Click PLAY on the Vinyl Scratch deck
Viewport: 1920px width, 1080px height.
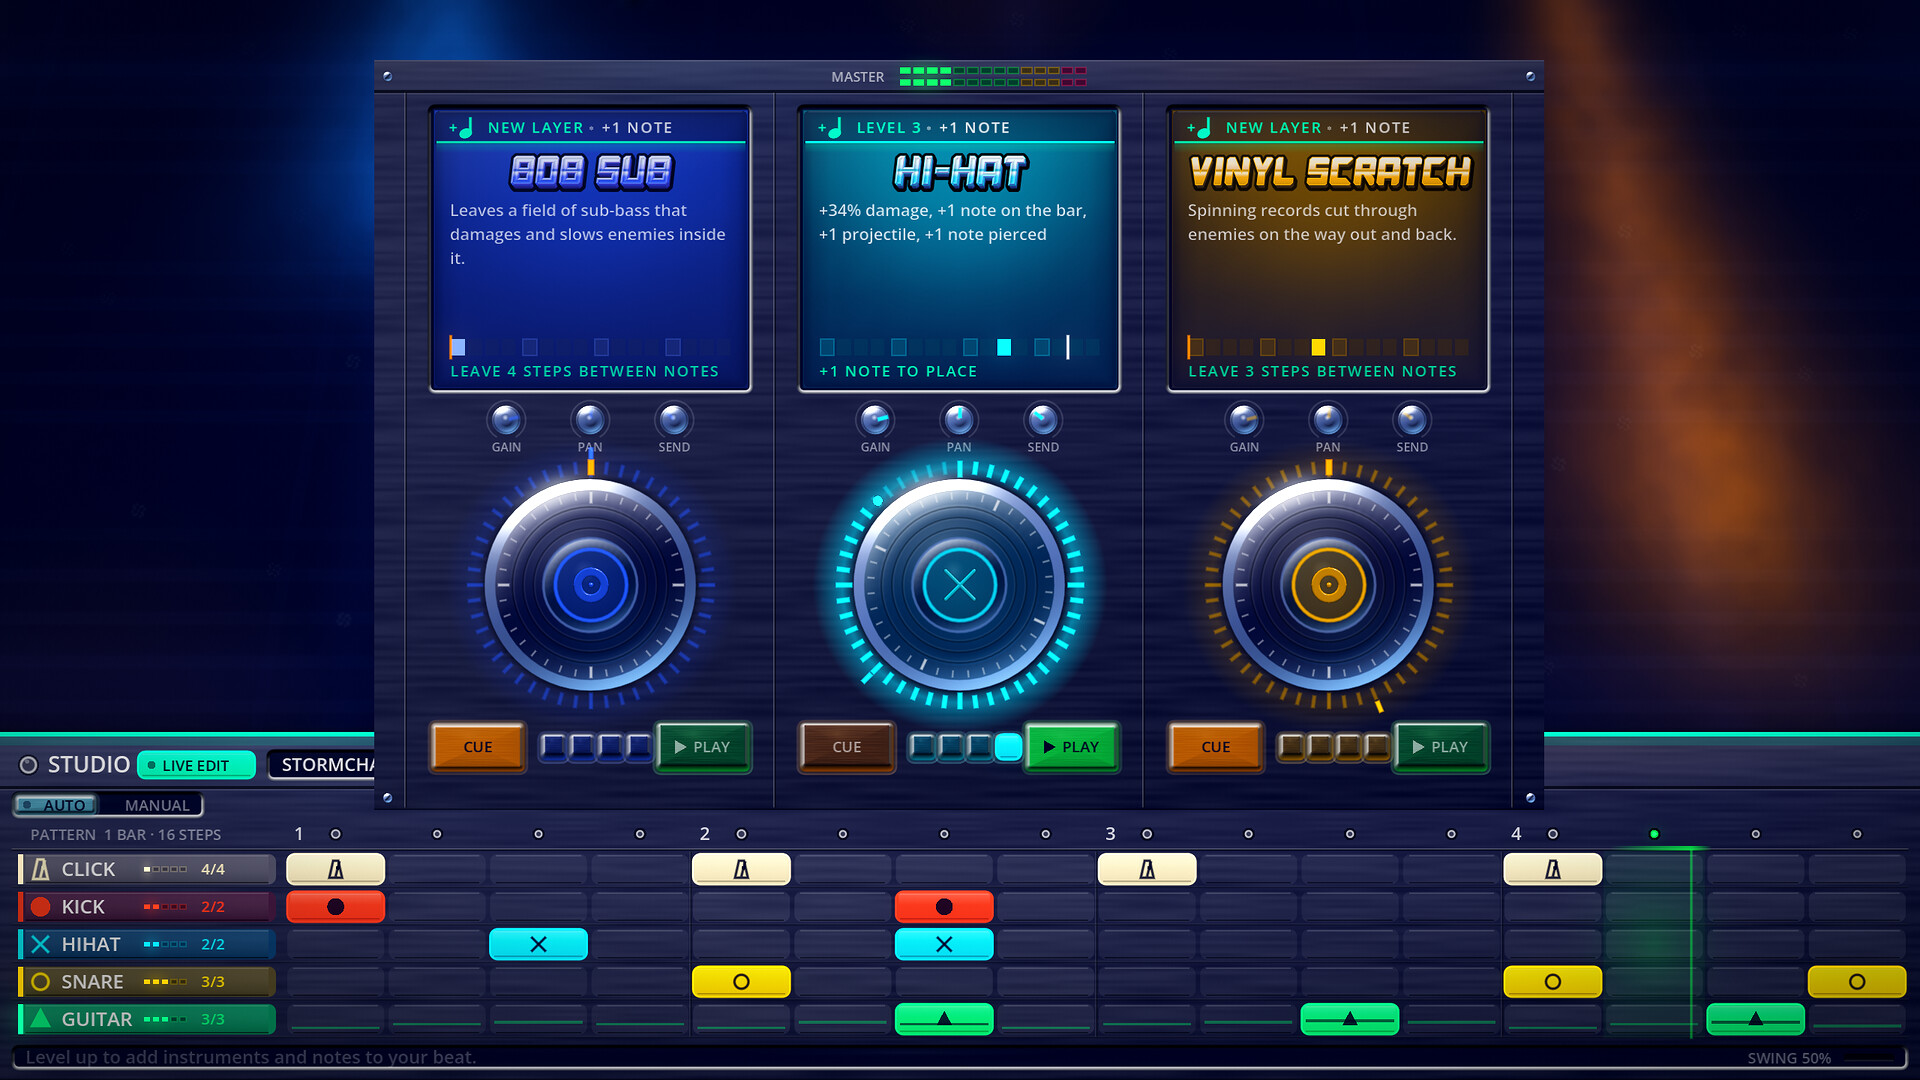(1441, 747)
